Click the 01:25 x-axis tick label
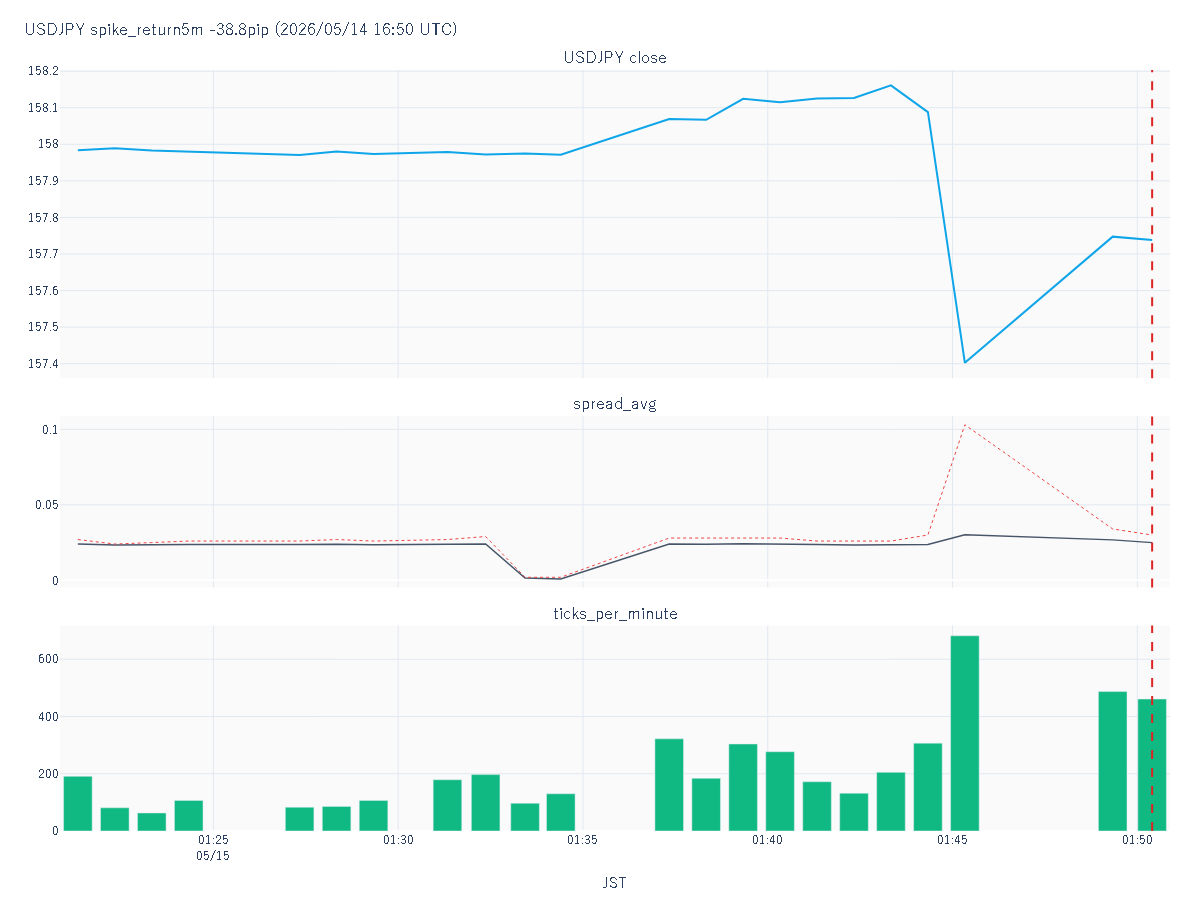1200x900 pixels. [213, 841]
